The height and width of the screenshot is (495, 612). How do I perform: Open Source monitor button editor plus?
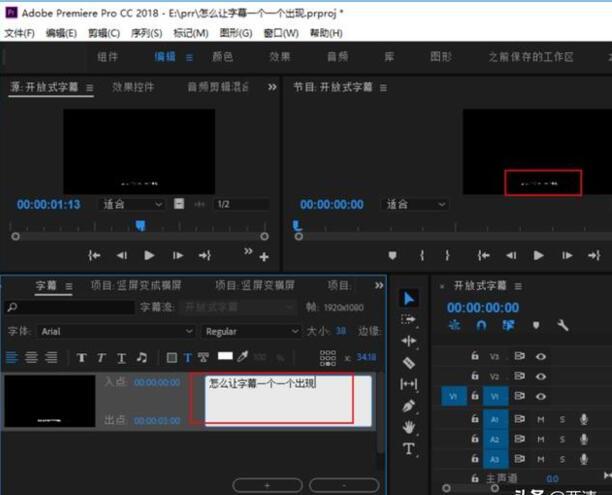[264, 257]
